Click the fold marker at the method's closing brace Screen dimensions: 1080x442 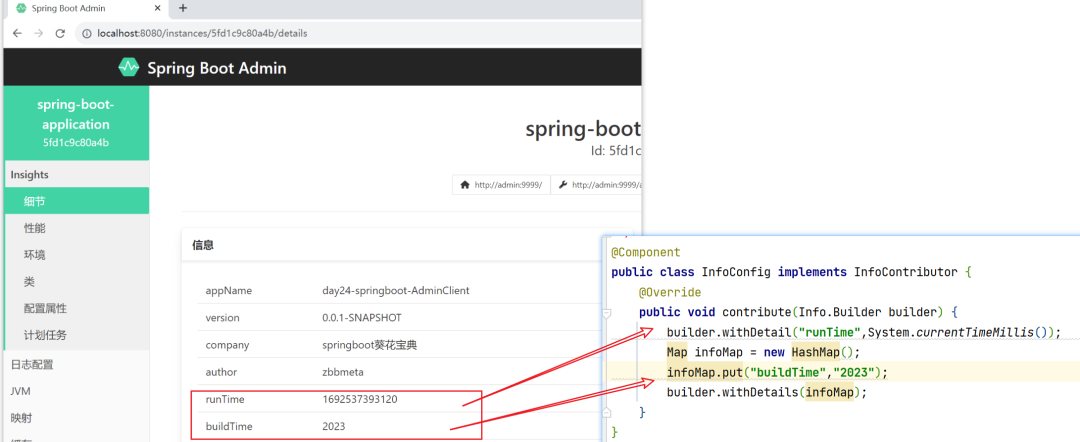coord(606,412)
